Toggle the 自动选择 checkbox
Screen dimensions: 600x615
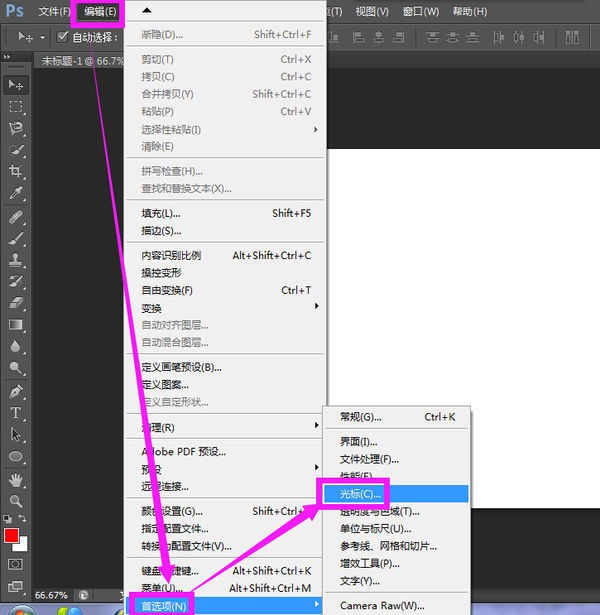[62, 37]
